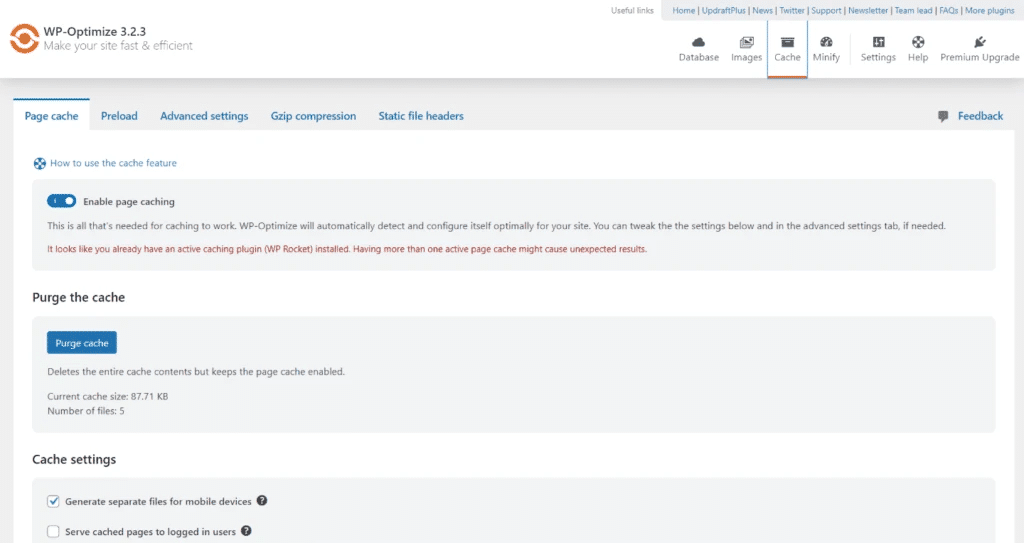Open the How to use the cache feature link

pos(113,163)
